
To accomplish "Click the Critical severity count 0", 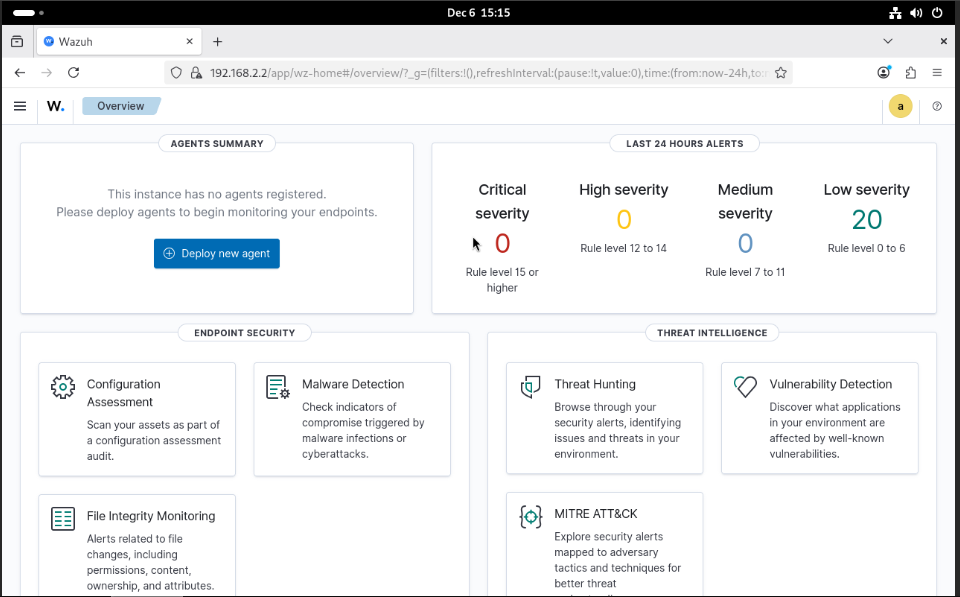I will click(x=502, y=243).
